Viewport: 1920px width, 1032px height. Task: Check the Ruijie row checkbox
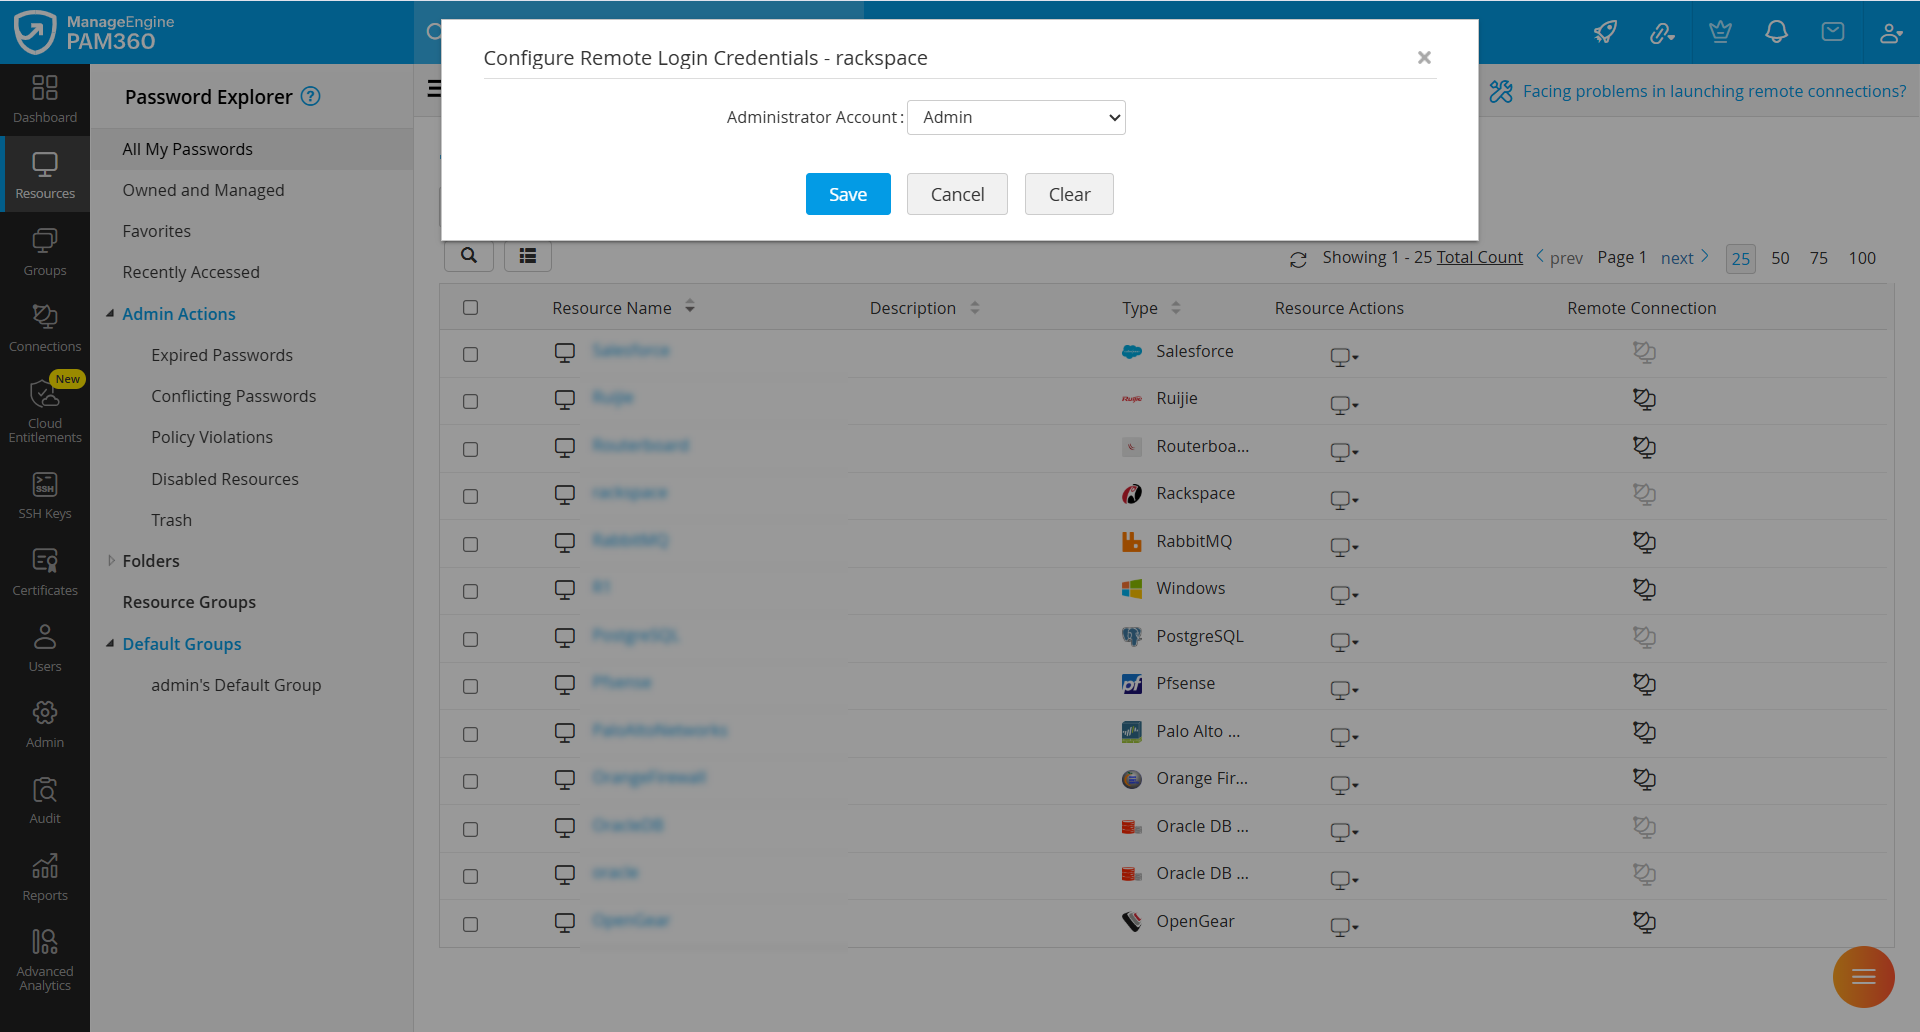[471, 402]
